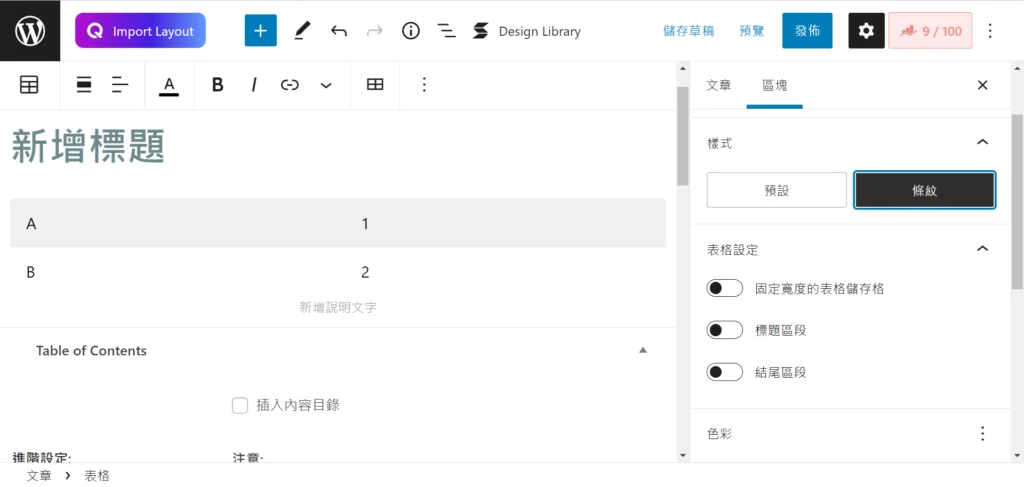The width and height of the screenshot is (1024, 487).
Task: Change block alignment in toolbar
Action: (x=84, y=85)
